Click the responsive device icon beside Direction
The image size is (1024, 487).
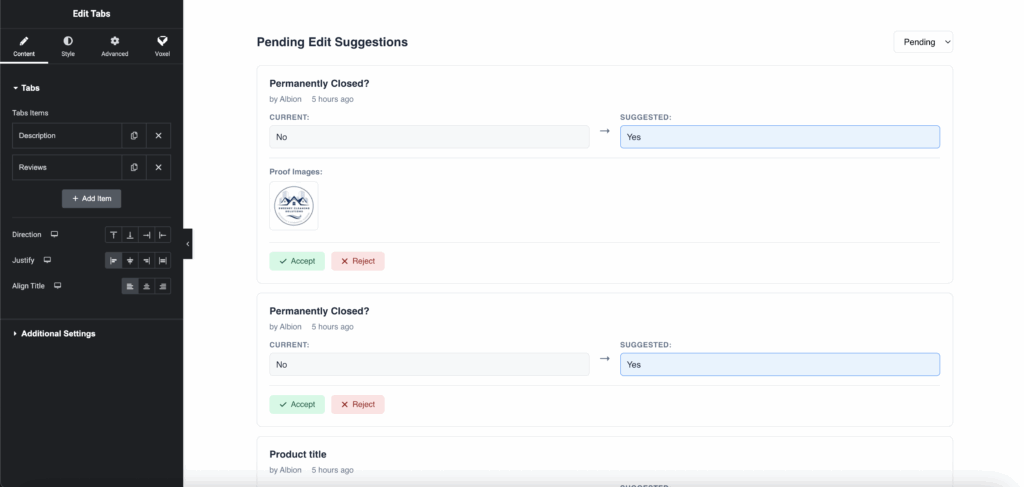click(x=55, y=234)
